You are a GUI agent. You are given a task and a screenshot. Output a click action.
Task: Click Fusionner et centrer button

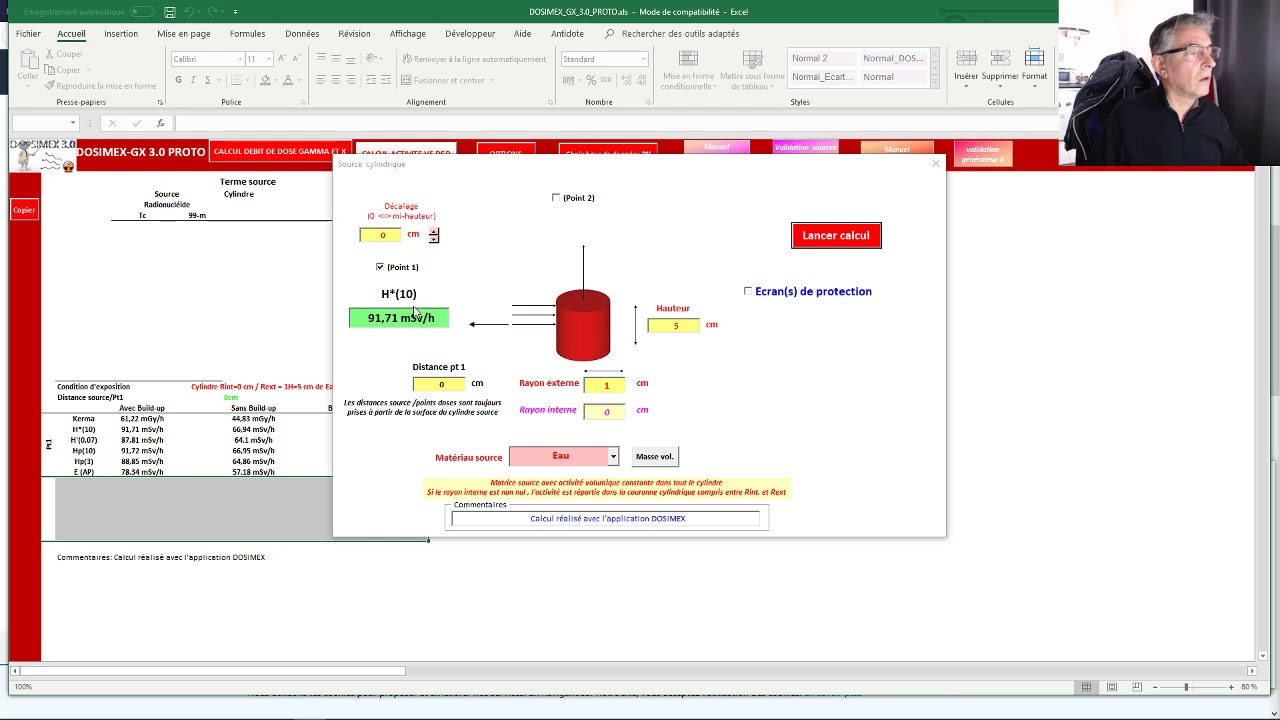(444, 80)
